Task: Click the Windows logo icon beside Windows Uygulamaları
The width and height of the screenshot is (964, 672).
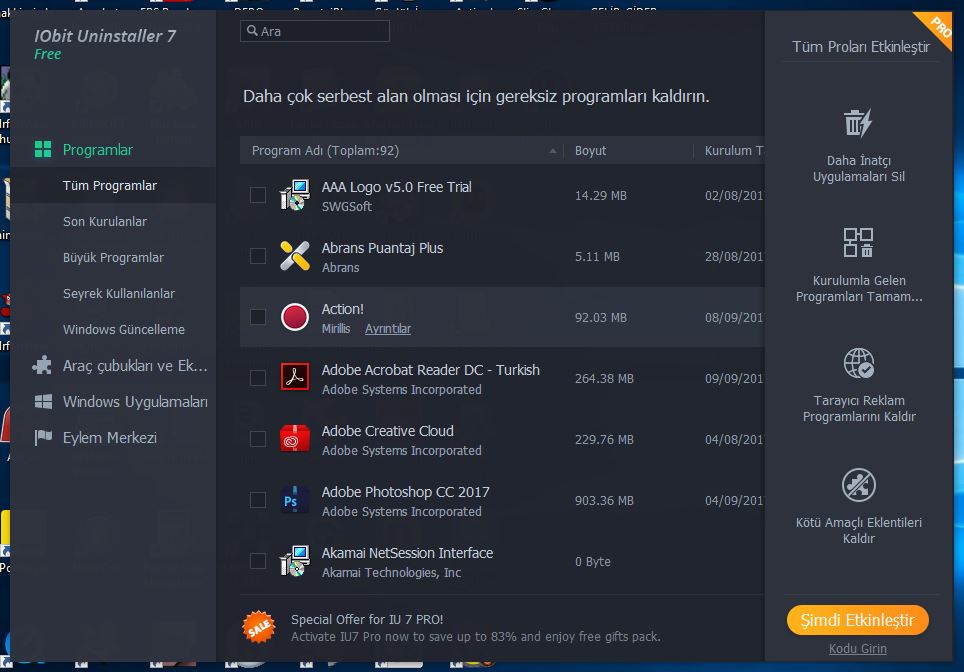Action: (43, 402)
